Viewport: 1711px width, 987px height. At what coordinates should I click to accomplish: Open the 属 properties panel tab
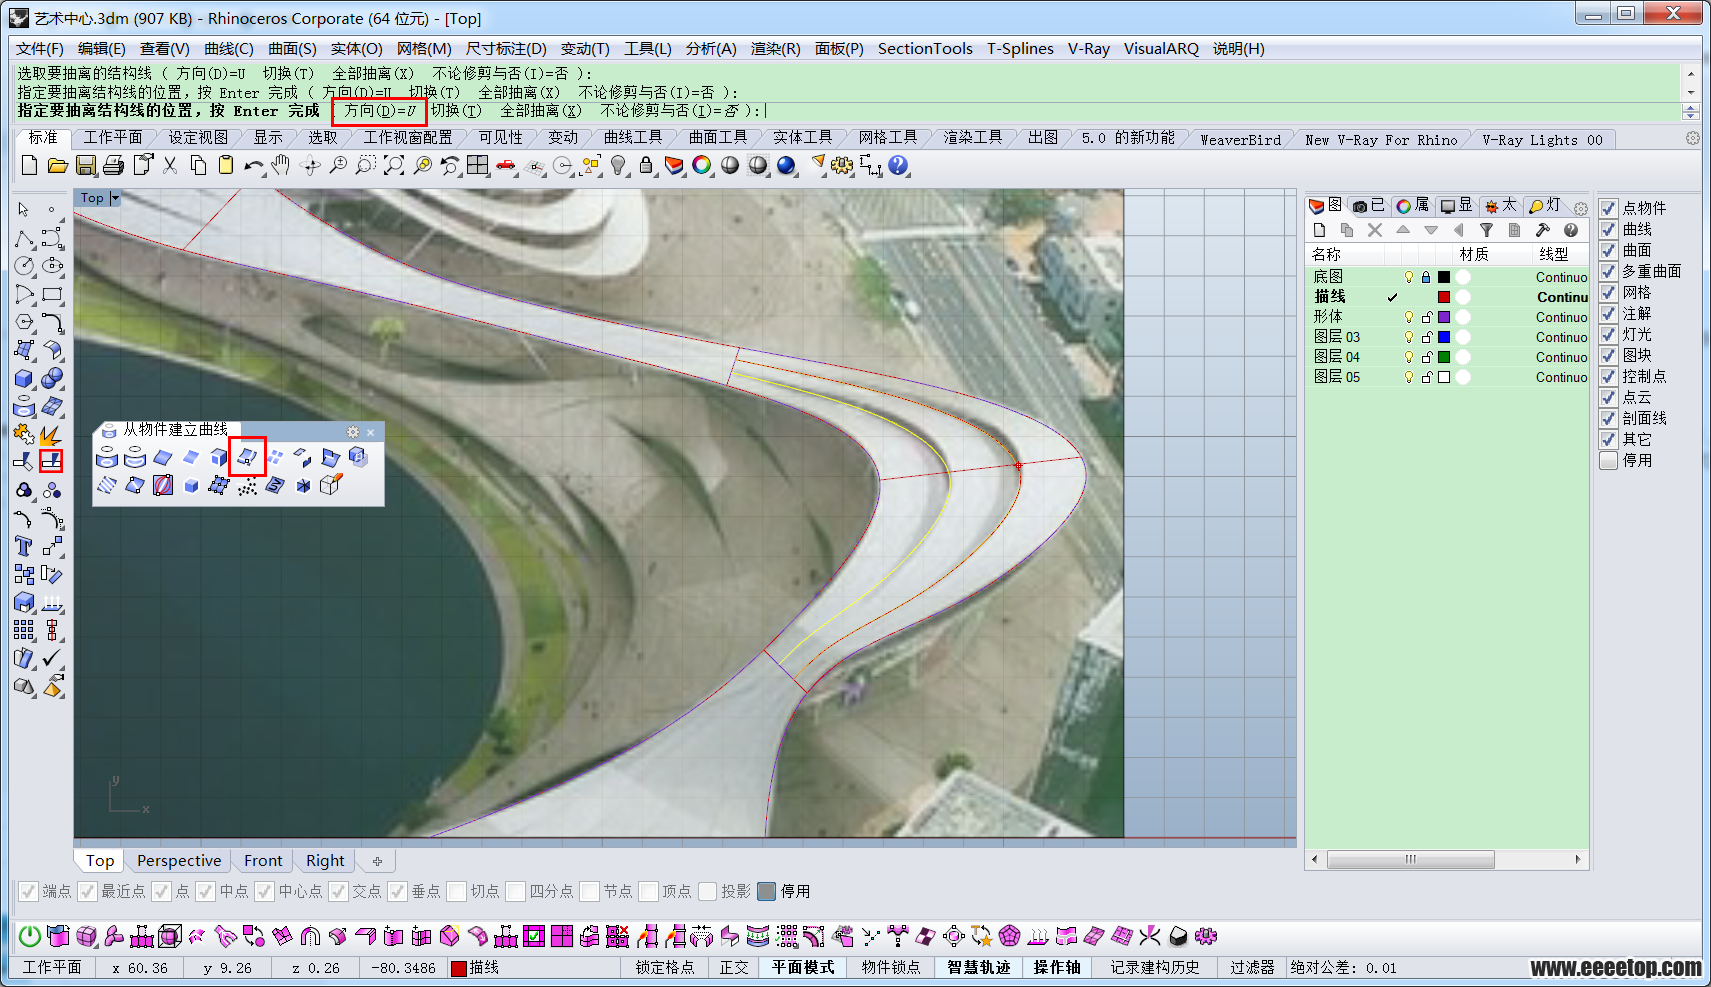click(x=1413, y=205)
